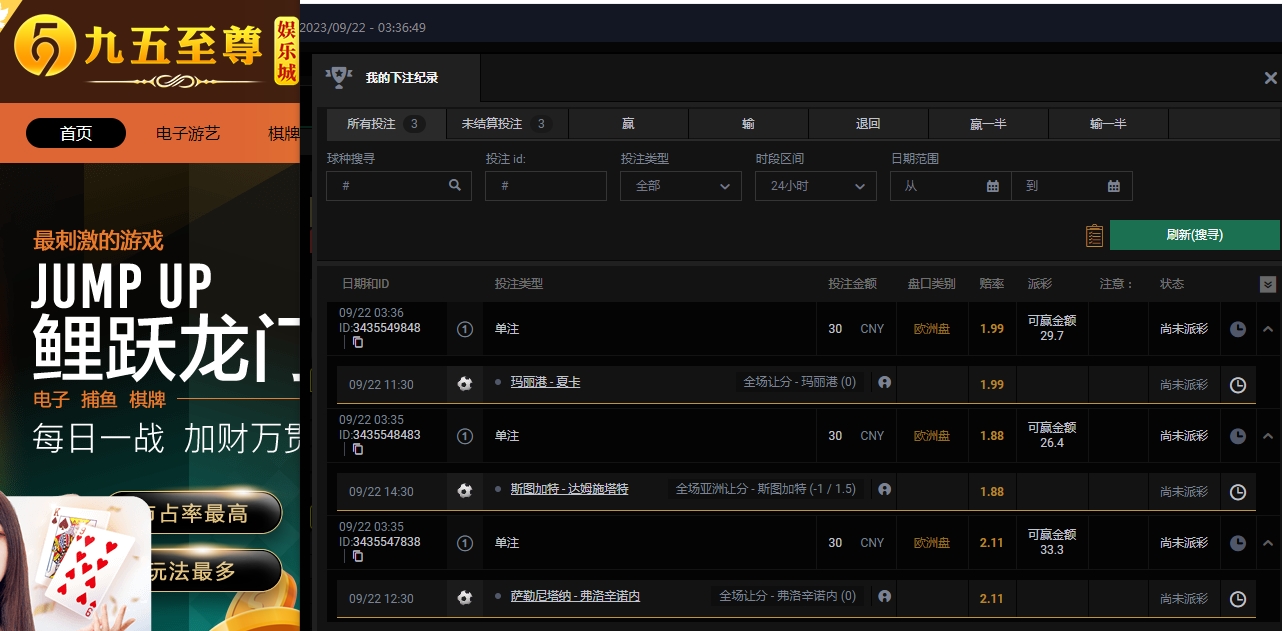Click clock icon on 斯图加特 match row
Screen dimensions: 1282x631
(1237, 492)
